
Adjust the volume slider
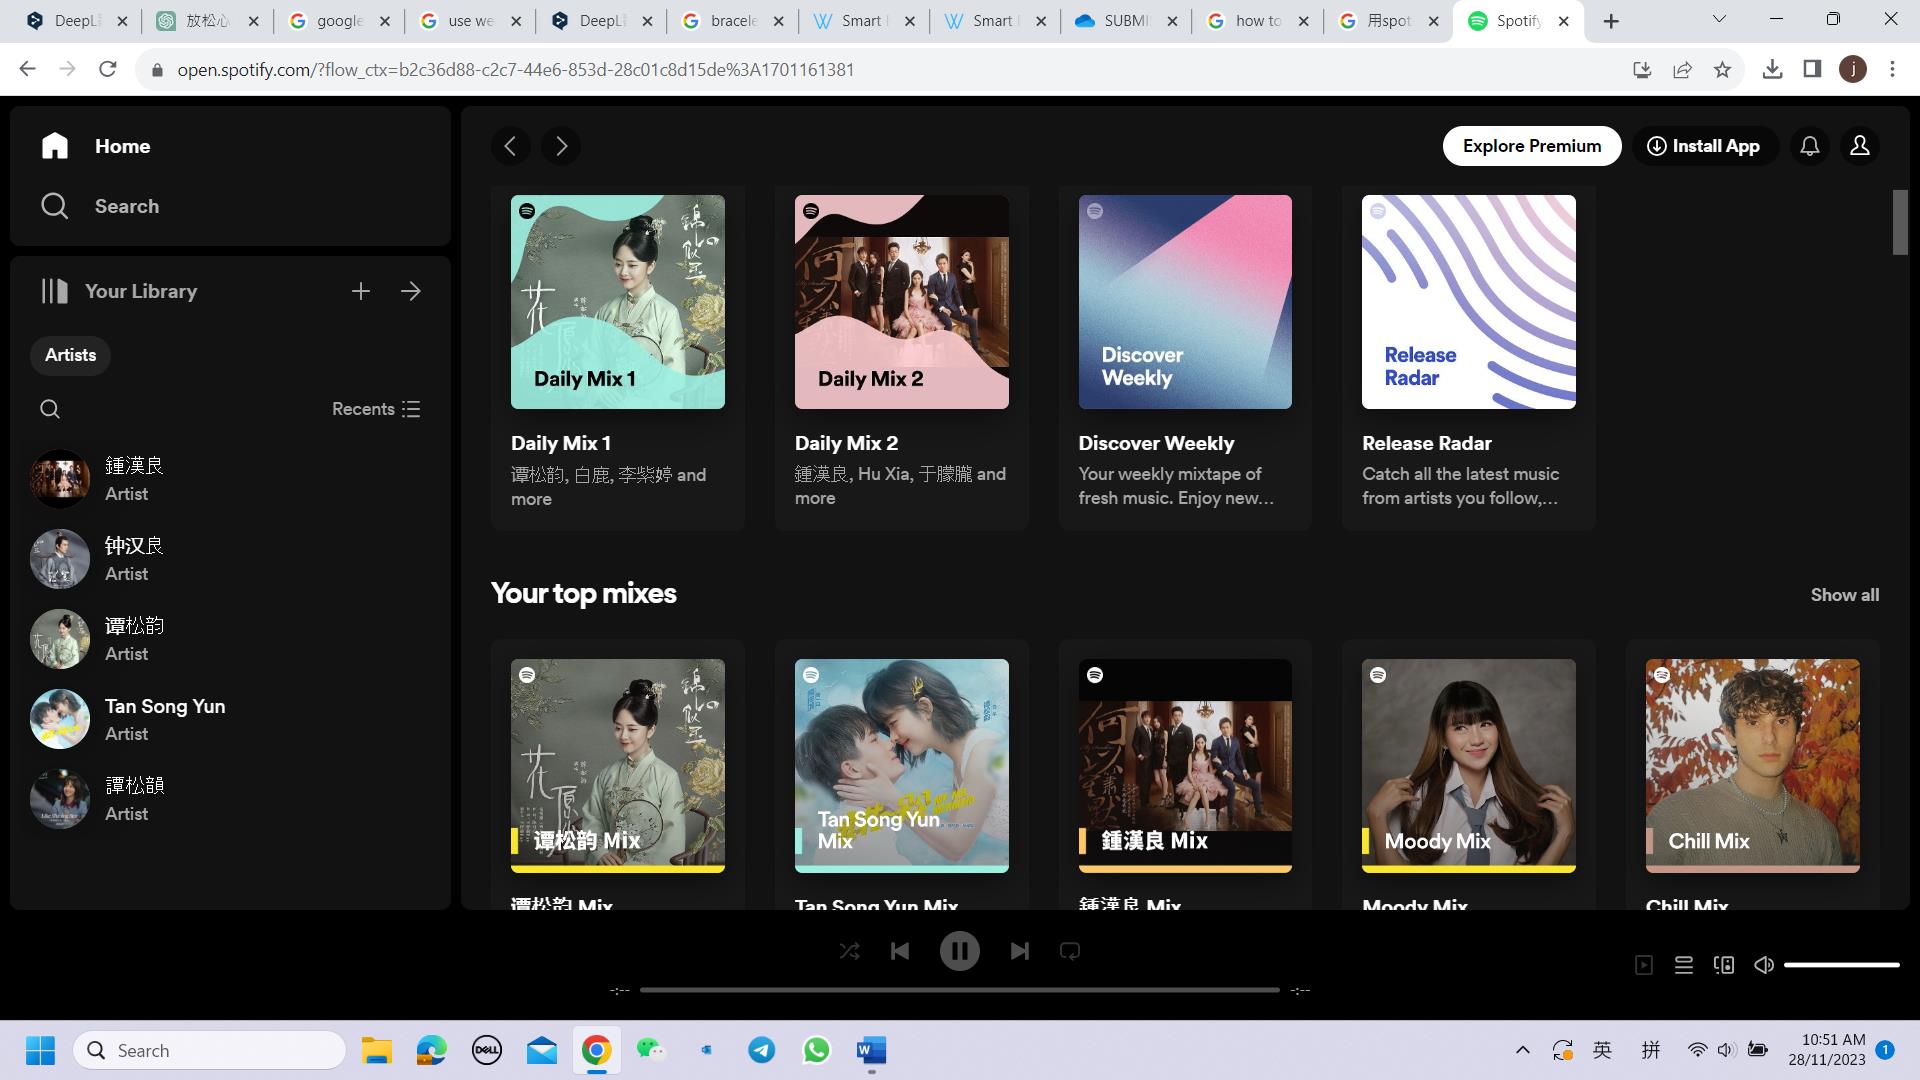(x=1841, y=965)
